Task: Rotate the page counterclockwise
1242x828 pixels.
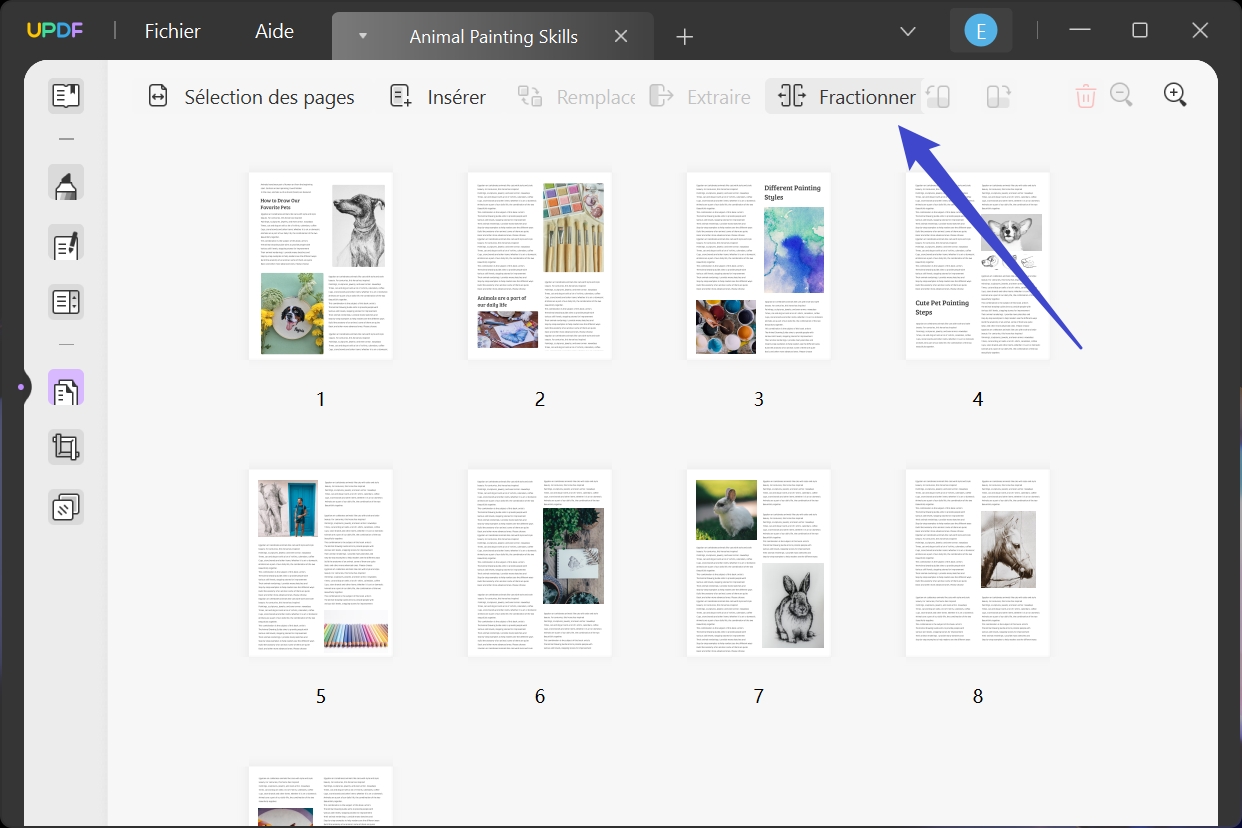Action: click(937, 95)
